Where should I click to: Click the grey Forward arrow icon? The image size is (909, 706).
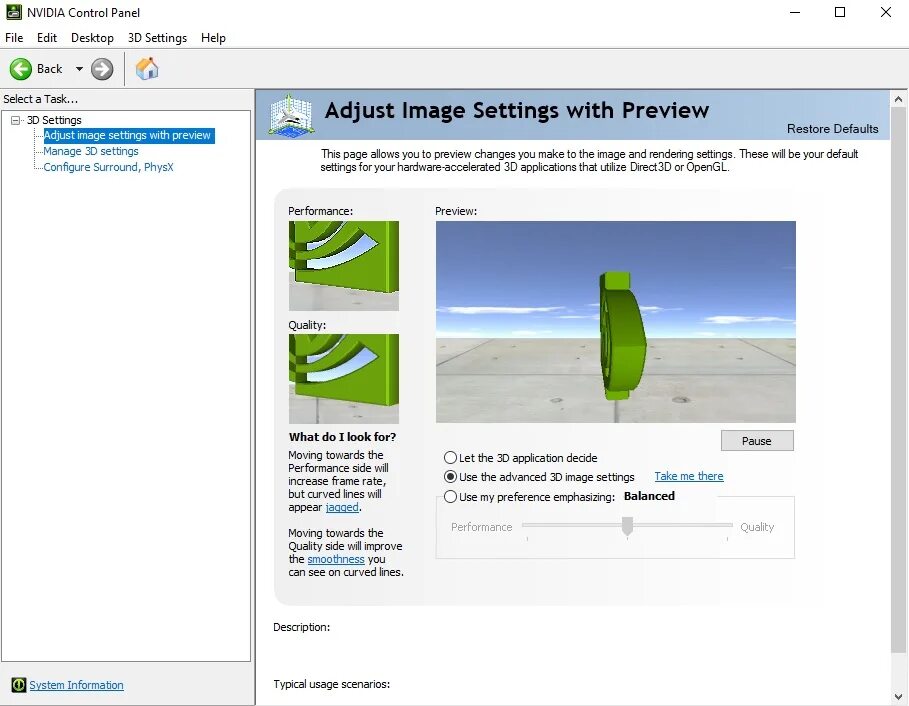point(102,69)
